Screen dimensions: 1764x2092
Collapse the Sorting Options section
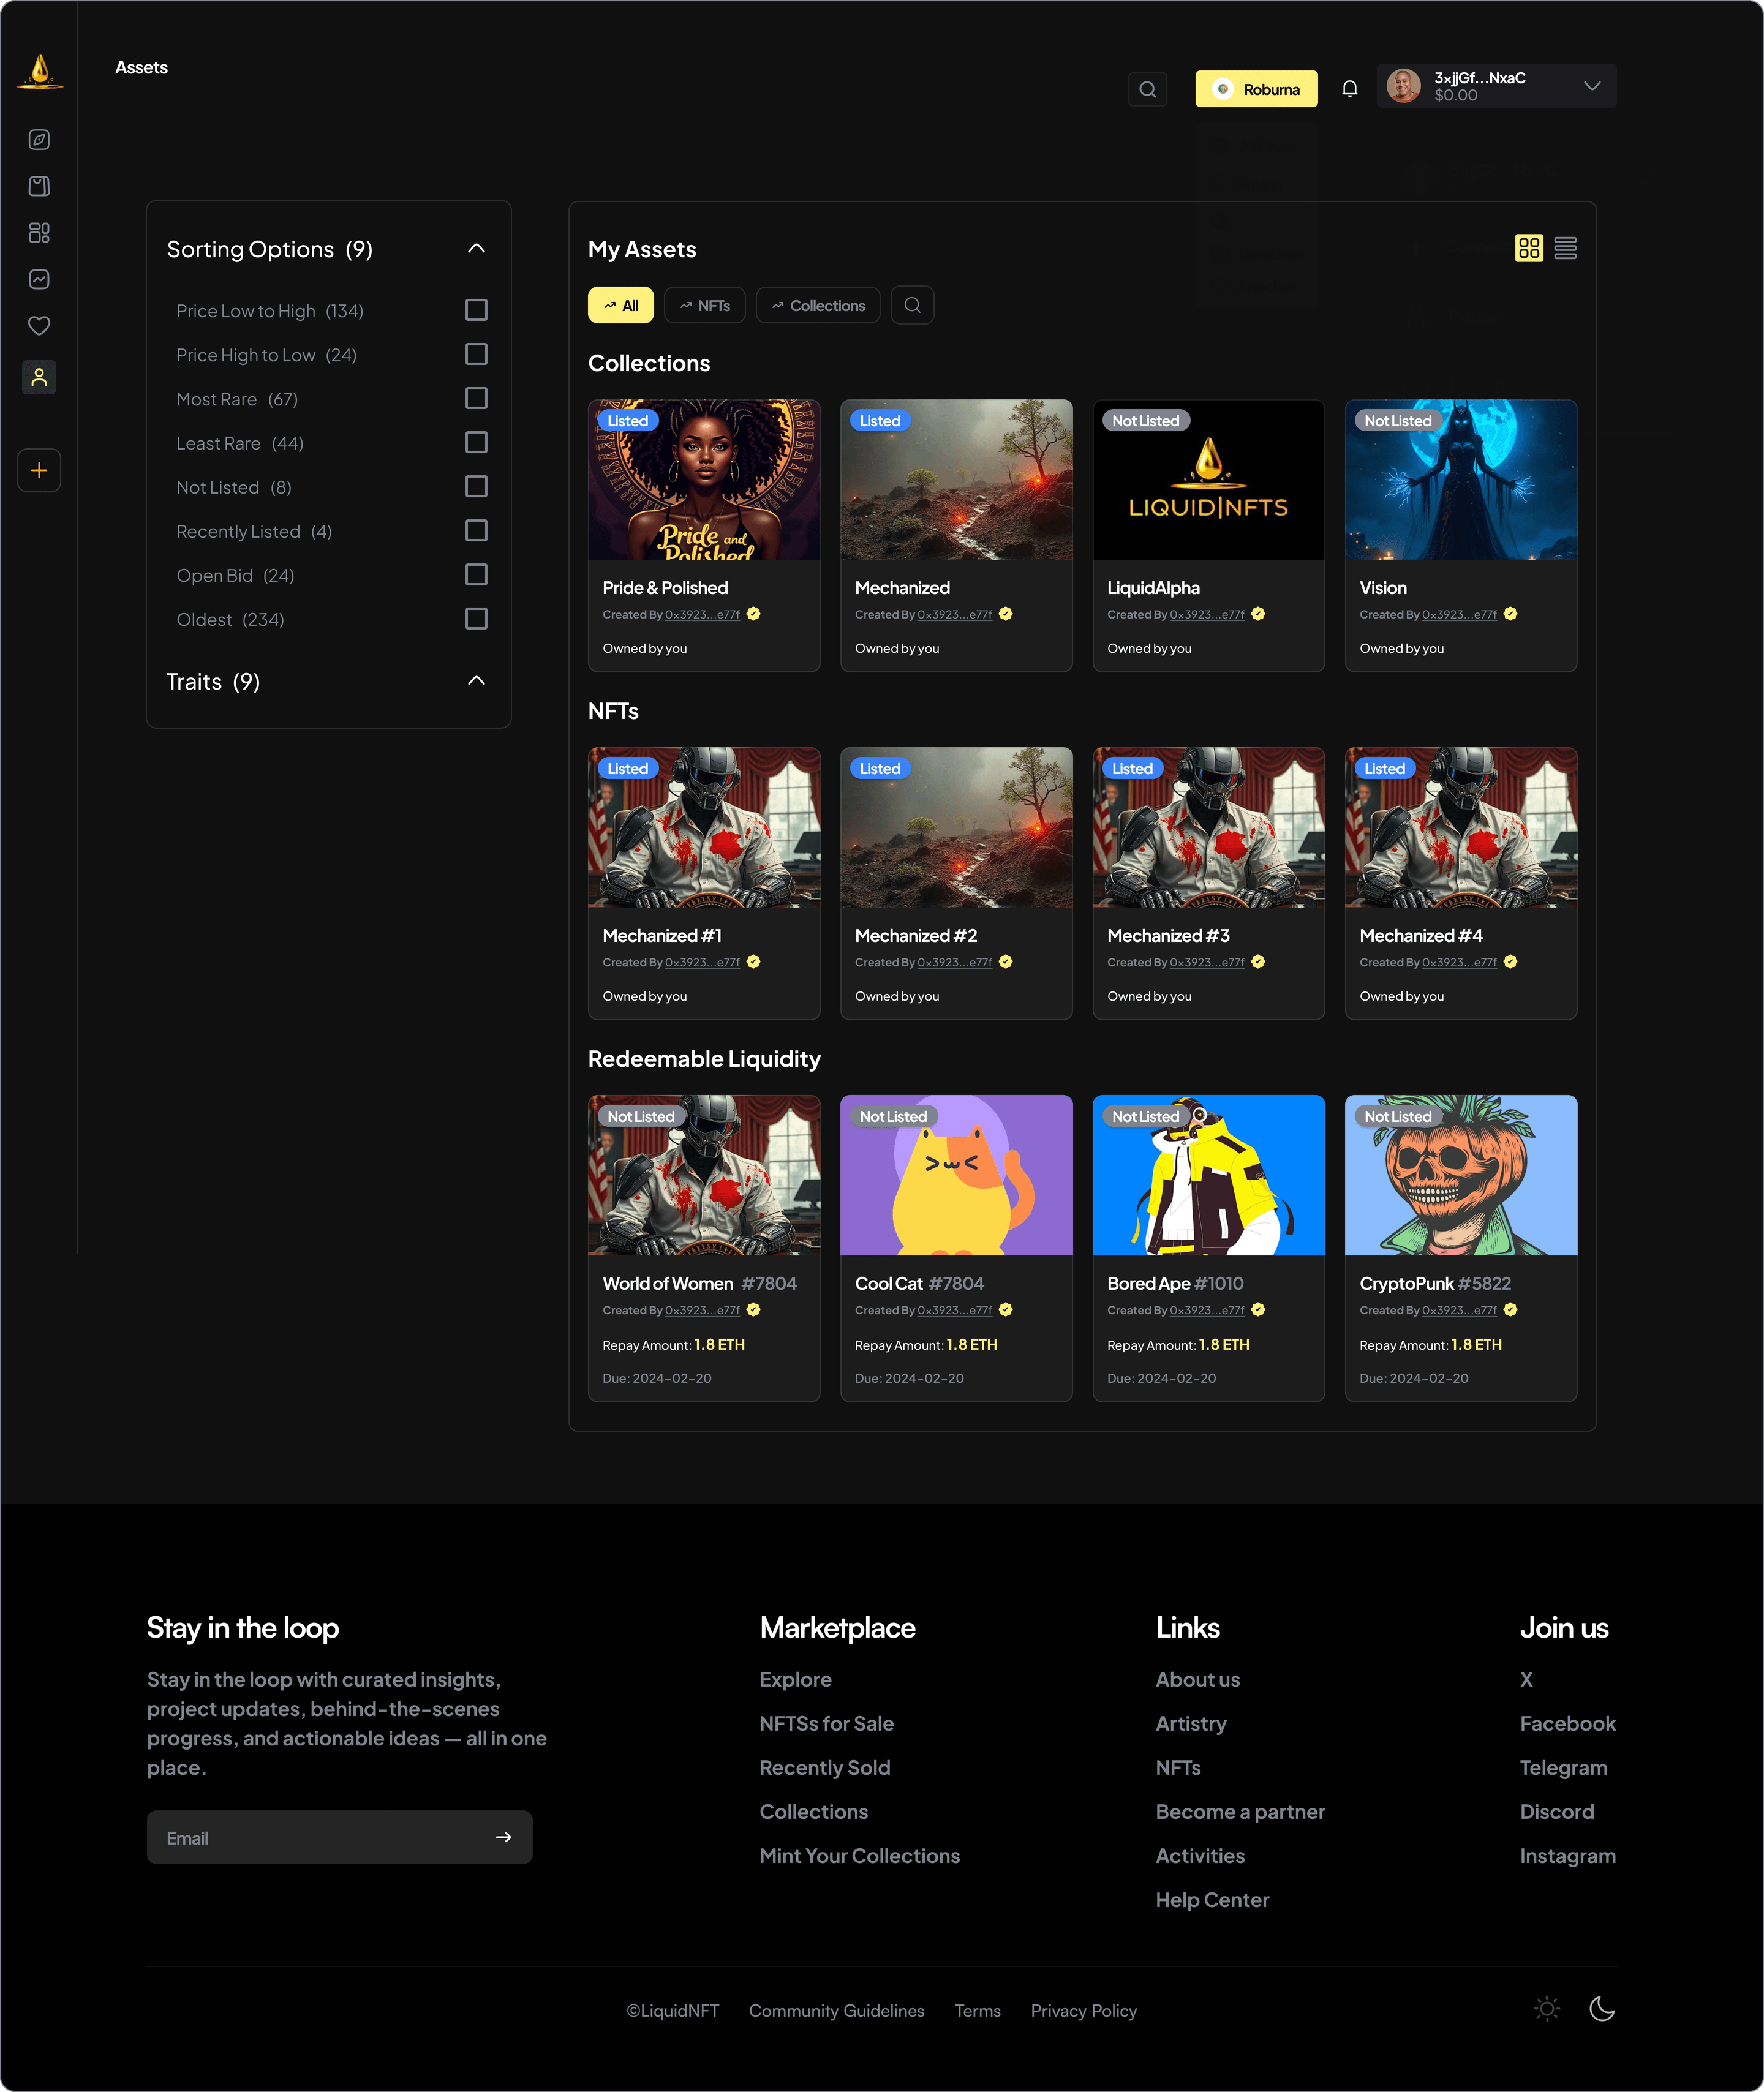[x=476, y=248]
